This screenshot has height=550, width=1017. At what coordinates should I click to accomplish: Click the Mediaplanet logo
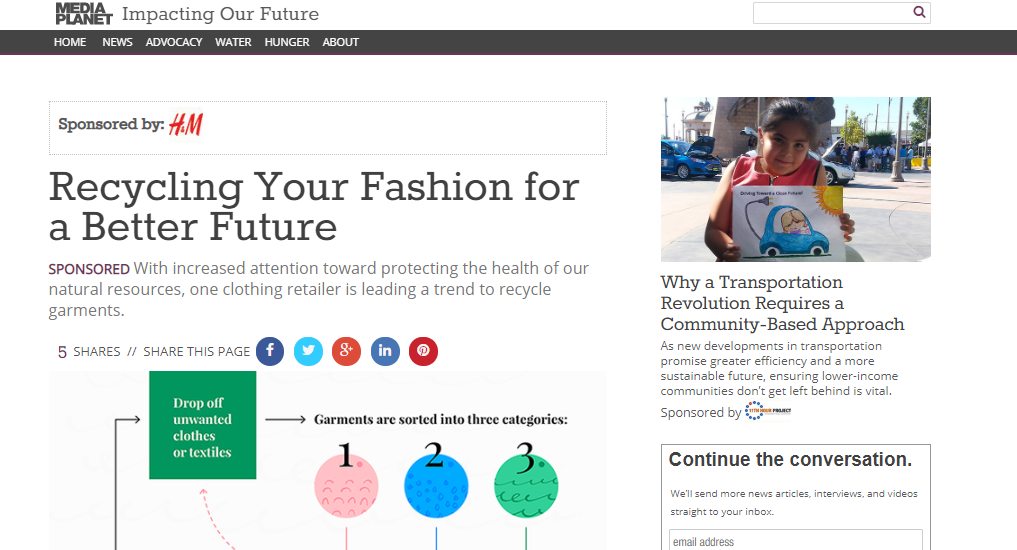[x=83, y=13]
